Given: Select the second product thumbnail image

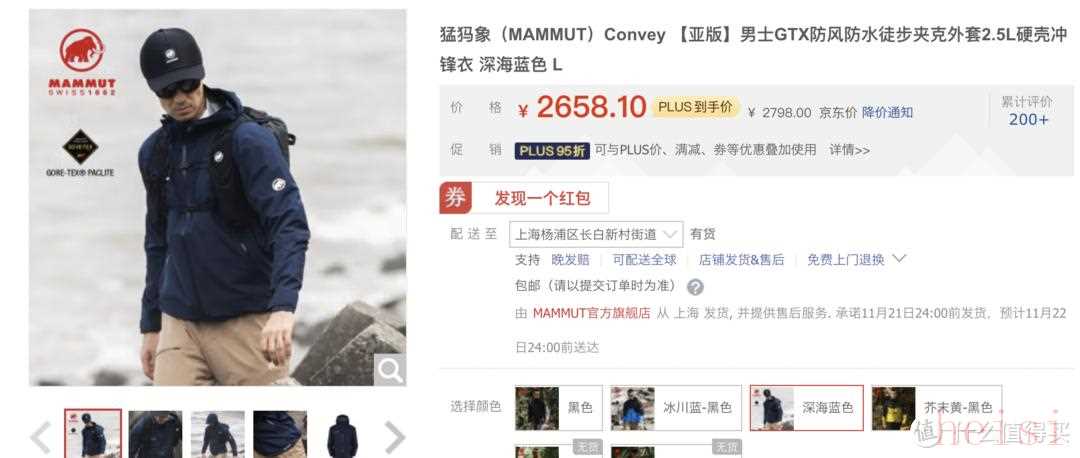Looking at the screenshot, I should [x=156, y=435].
